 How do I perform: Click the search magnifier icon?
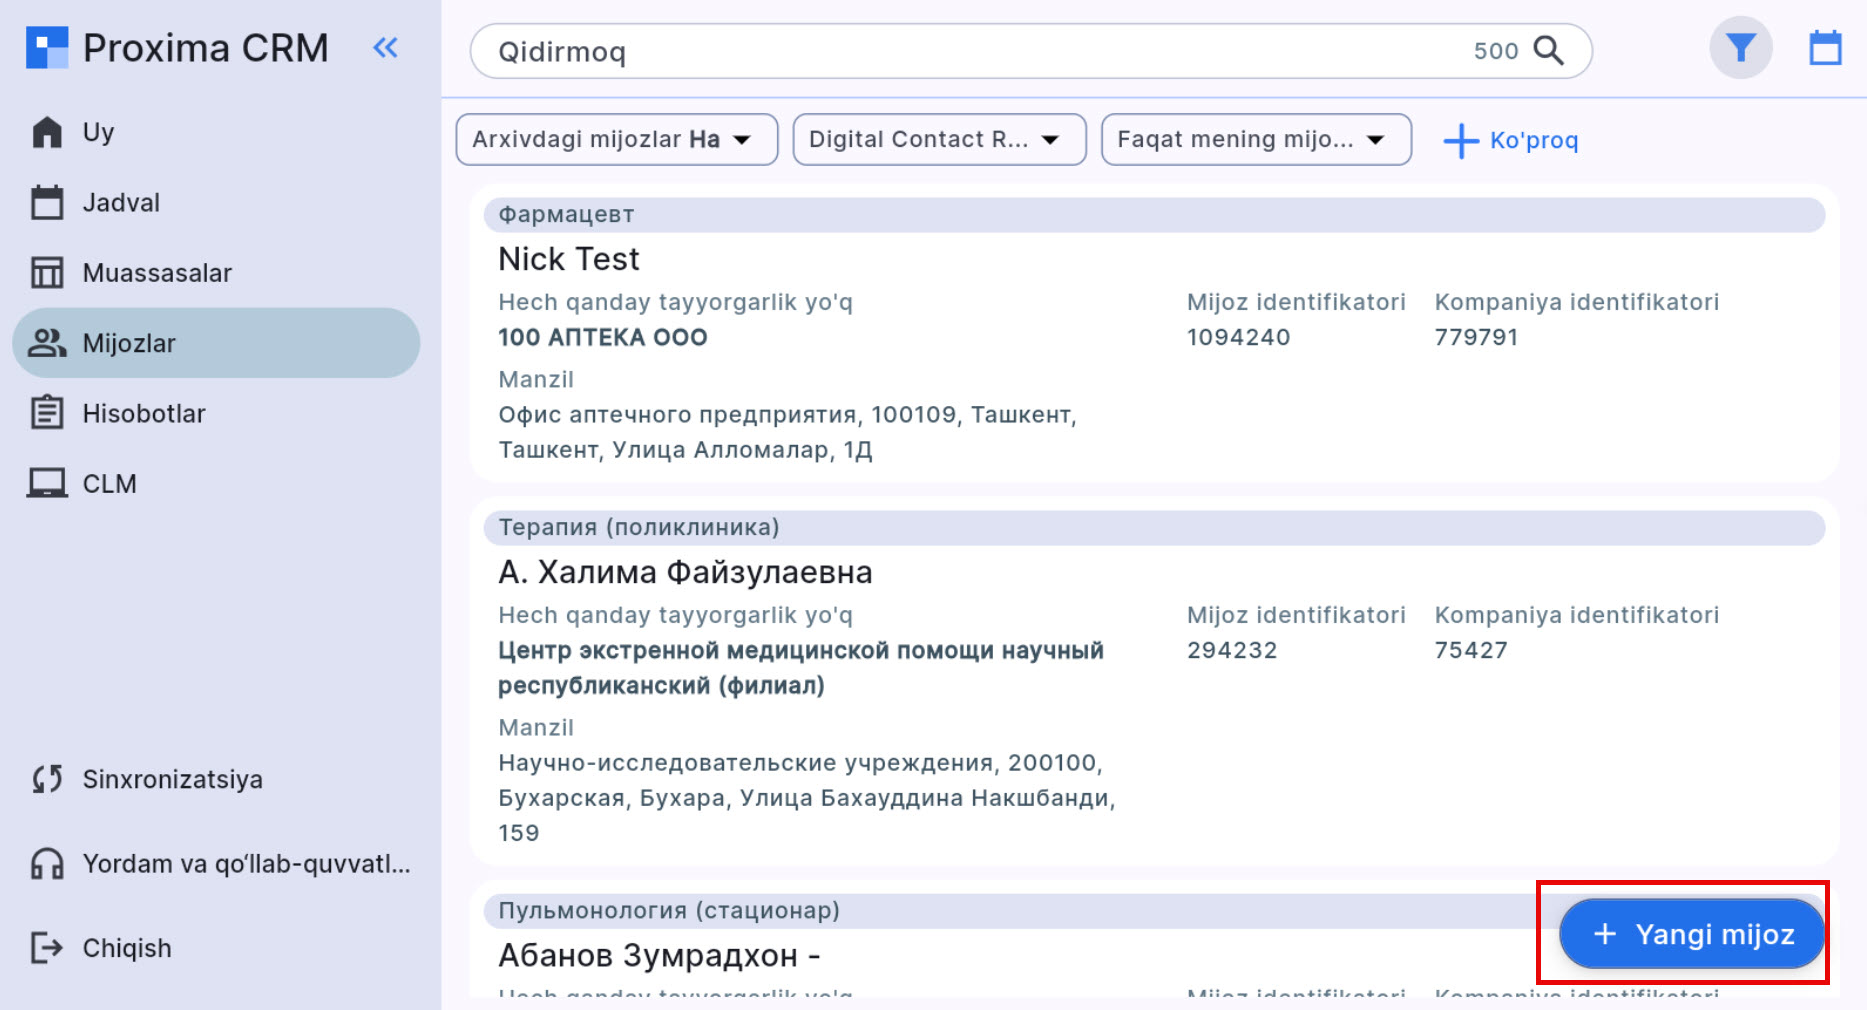click(1548, 50)
